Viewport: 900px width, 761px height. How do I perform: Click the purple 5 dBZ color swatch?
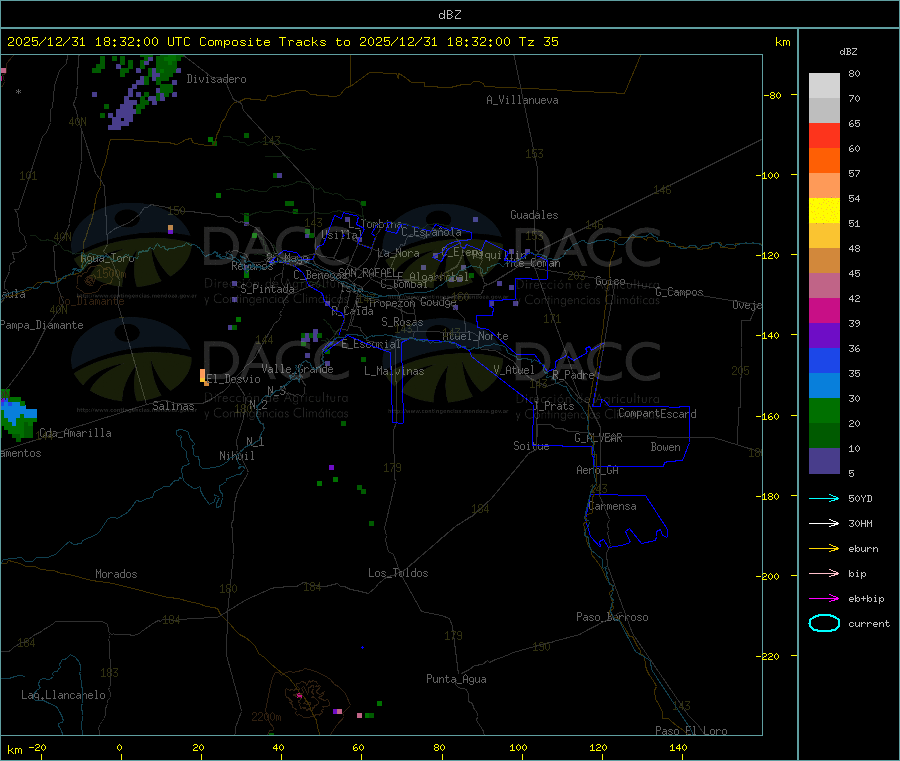click(824, 461)
